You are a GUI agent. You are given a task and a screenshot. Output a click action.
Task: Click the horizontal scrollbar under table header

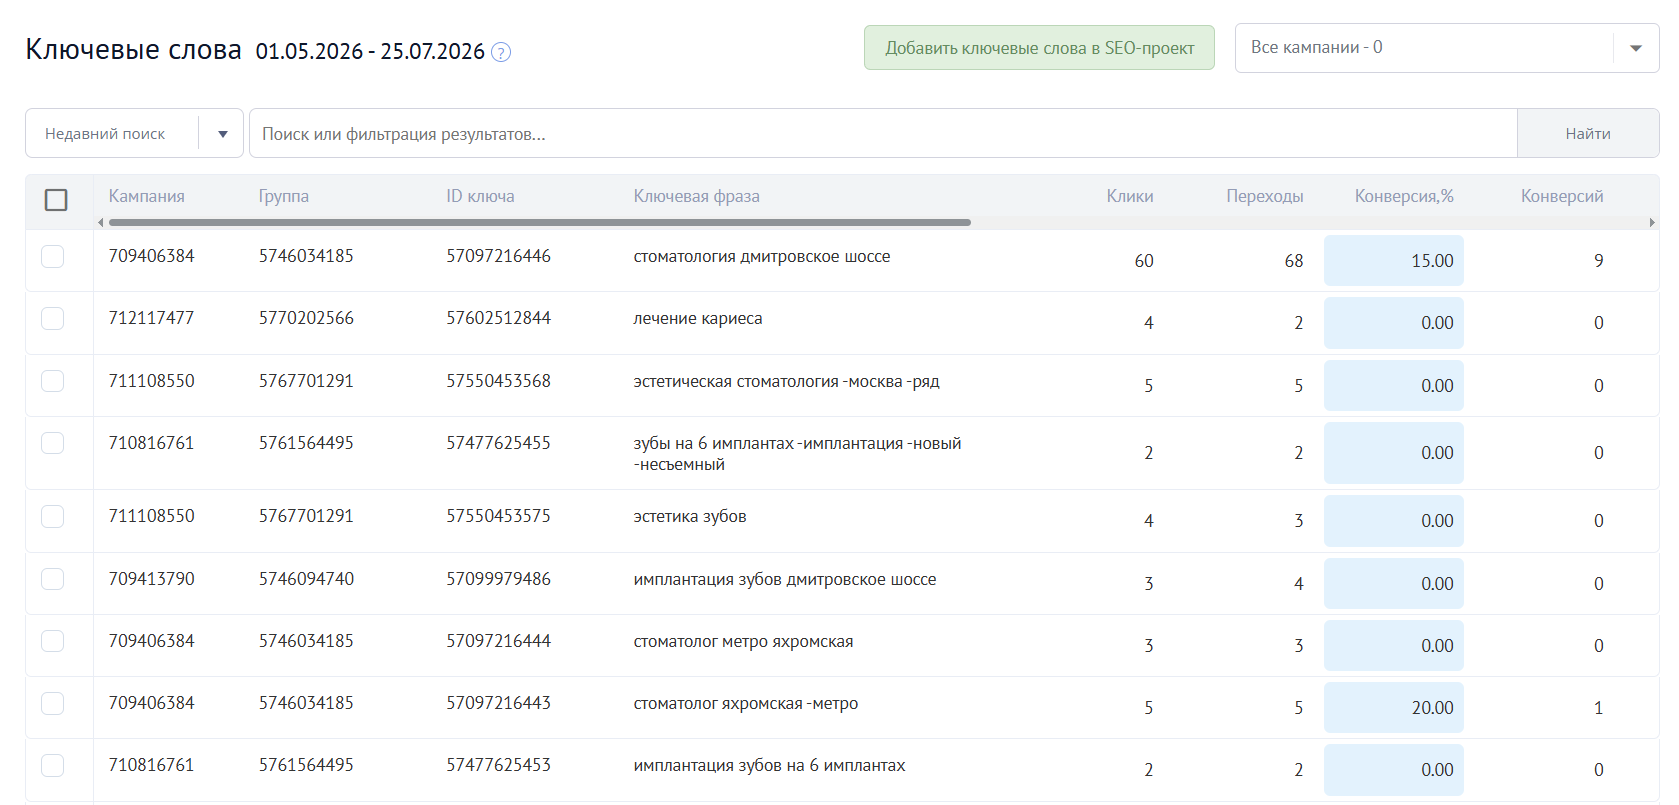click(x=540, y=222)
